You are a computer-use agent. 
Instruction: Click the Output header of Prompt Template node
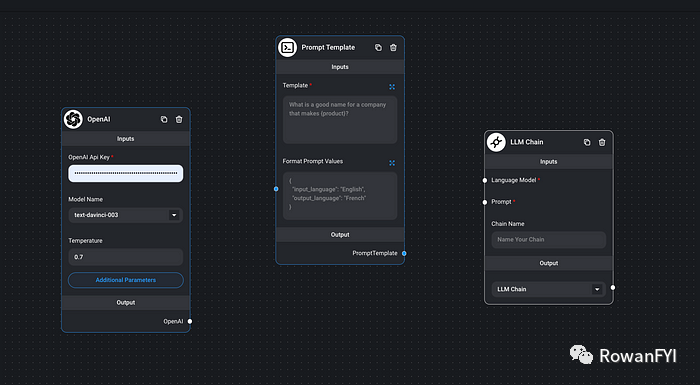340,234
